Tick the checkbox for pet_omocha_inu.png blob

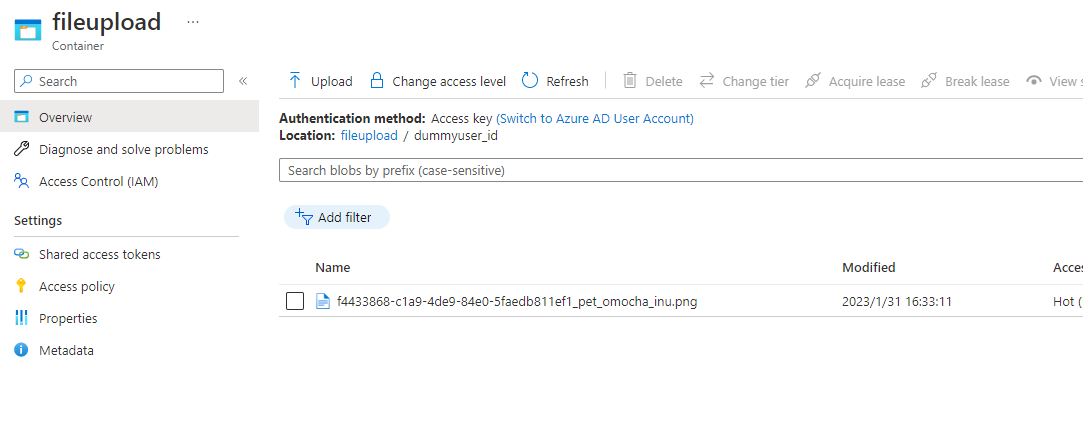click(295, 301)
